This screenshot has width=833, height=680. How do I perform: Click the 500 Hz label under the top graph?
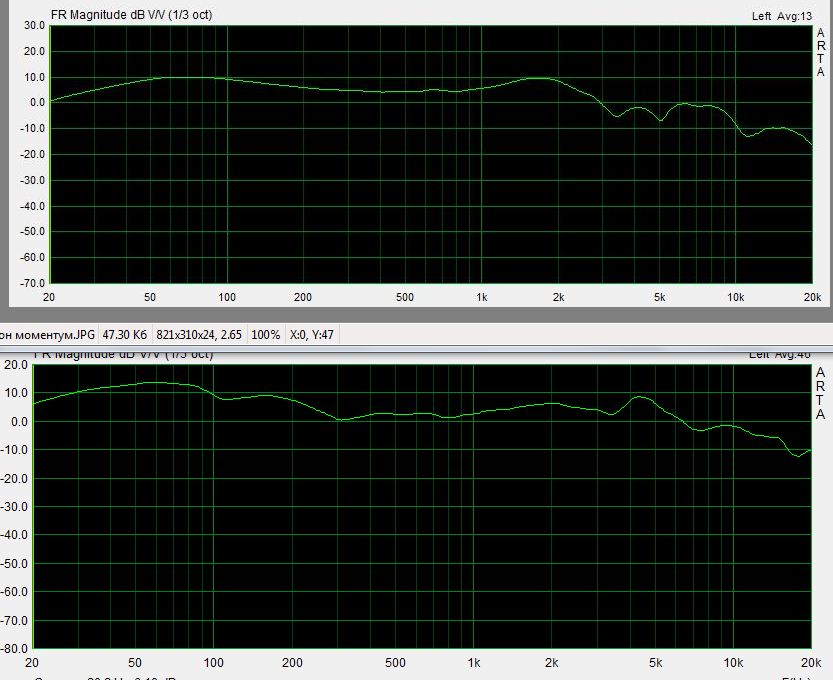tap(404, 297)
